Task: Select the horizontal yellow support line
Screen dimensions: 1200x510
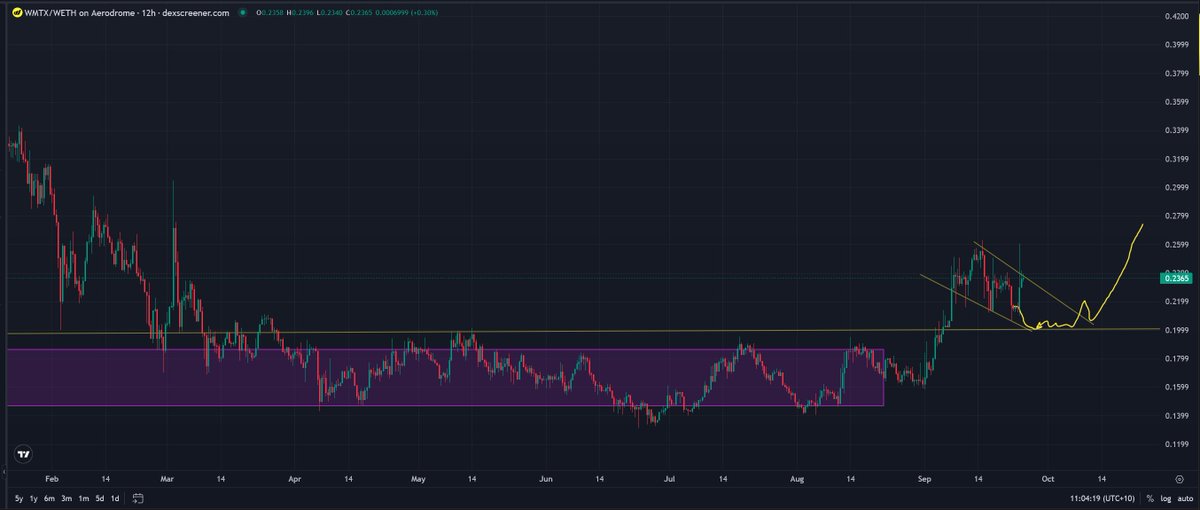Action: pyautogui.click(x=583, y=331)
